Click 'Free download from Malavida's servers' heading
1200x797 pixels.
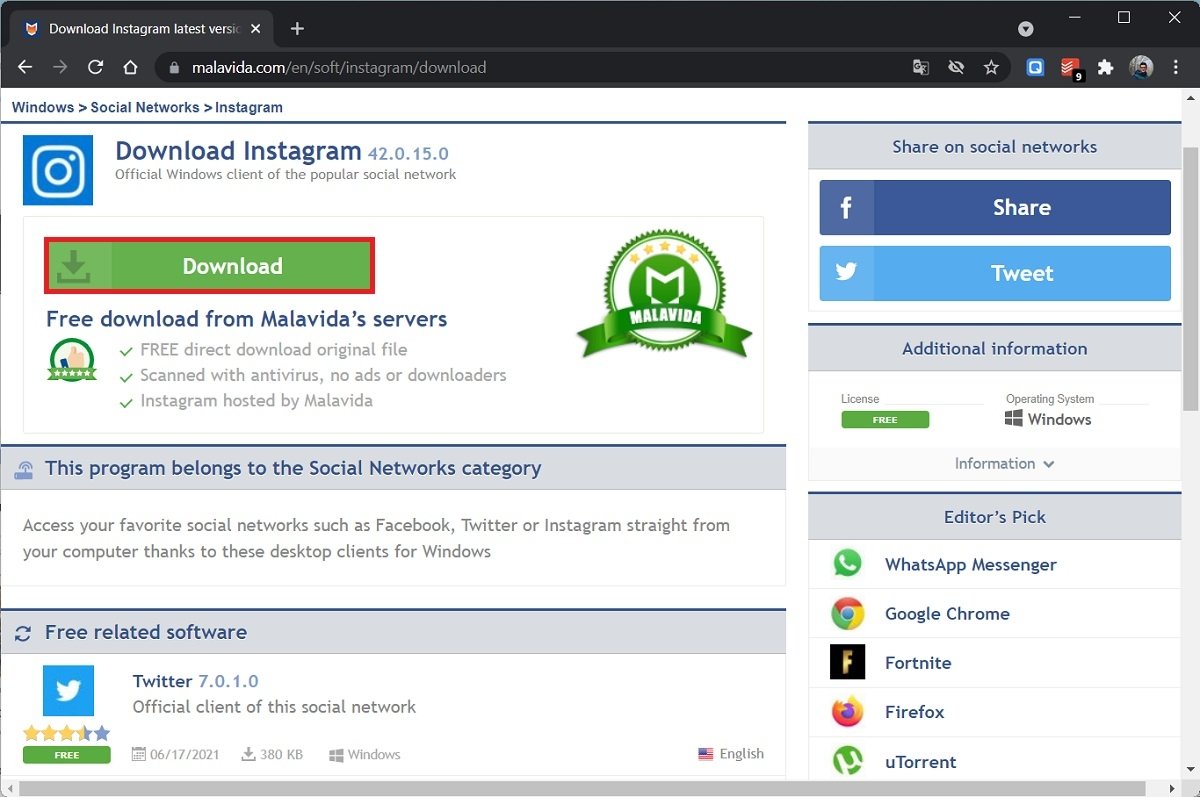point(246,319)
